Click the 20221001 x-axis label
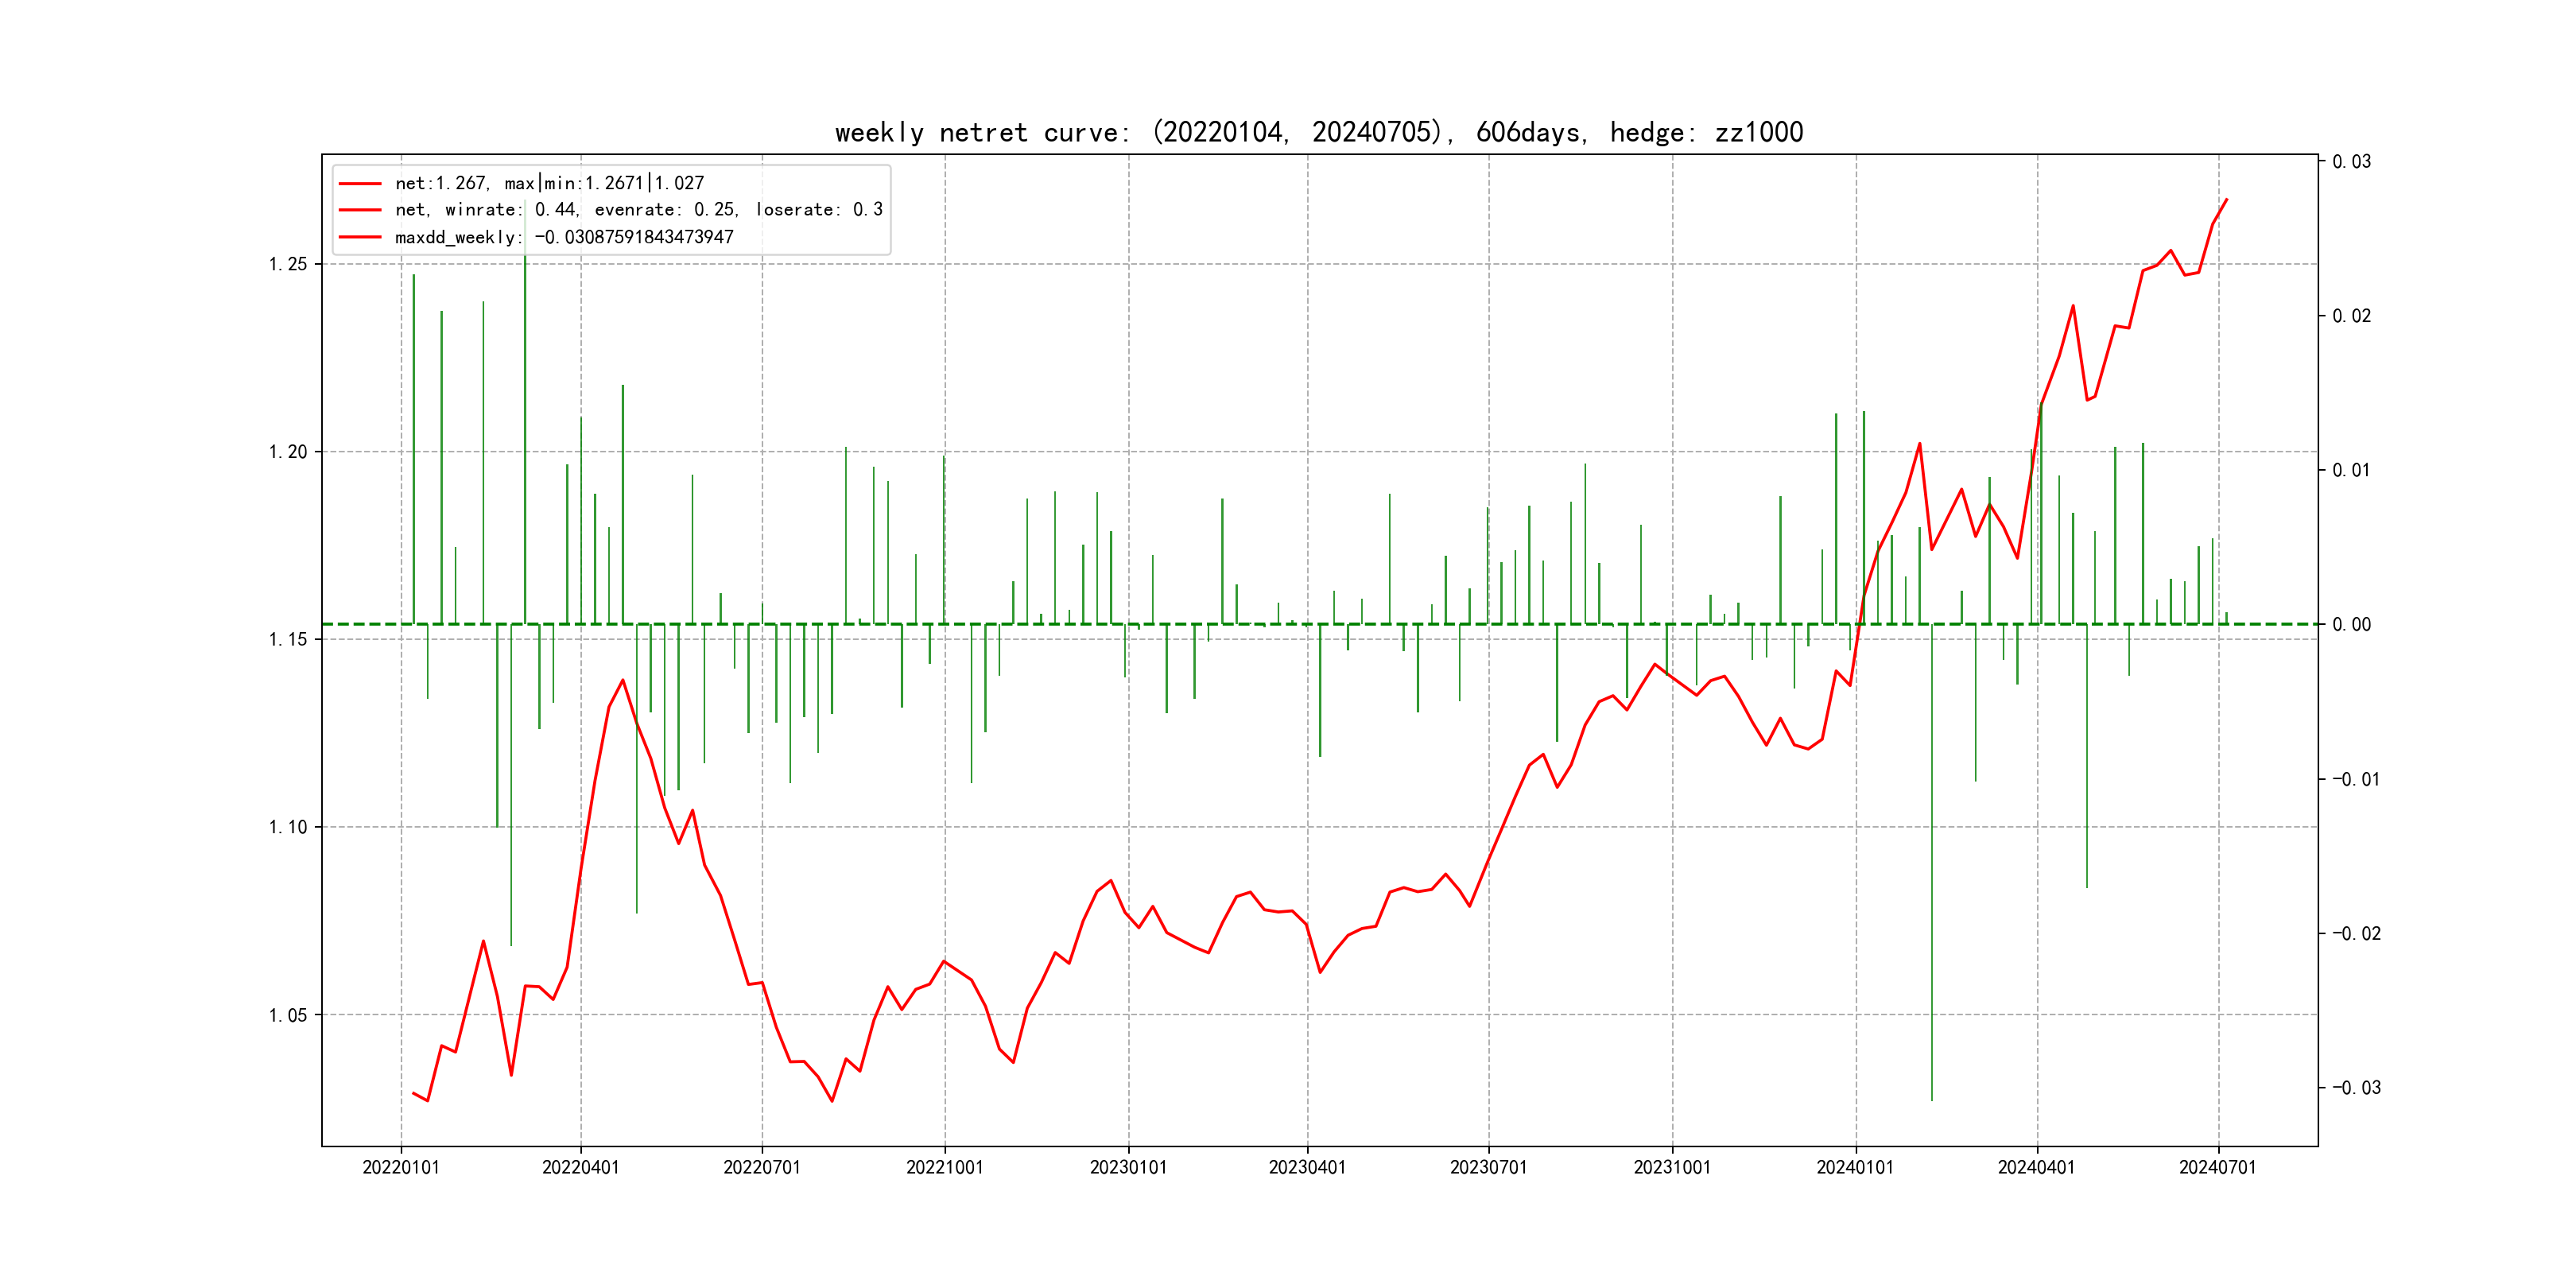 coord(945,1167)
